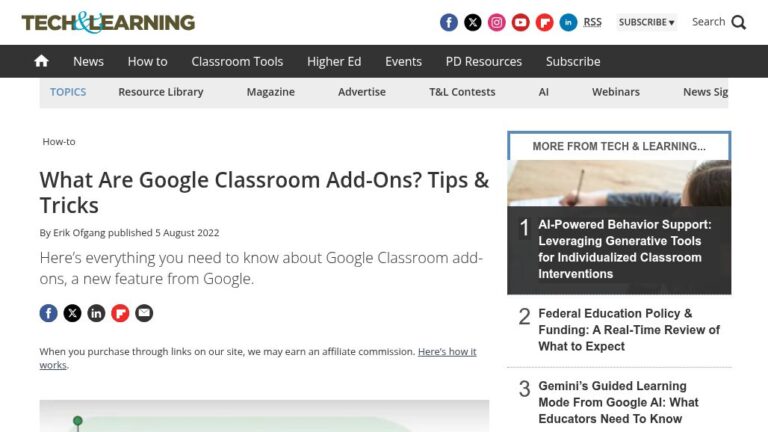Viewport: 768px width, 432px height.
Task: Click the search magnifier icon
Action: [739, 23]
